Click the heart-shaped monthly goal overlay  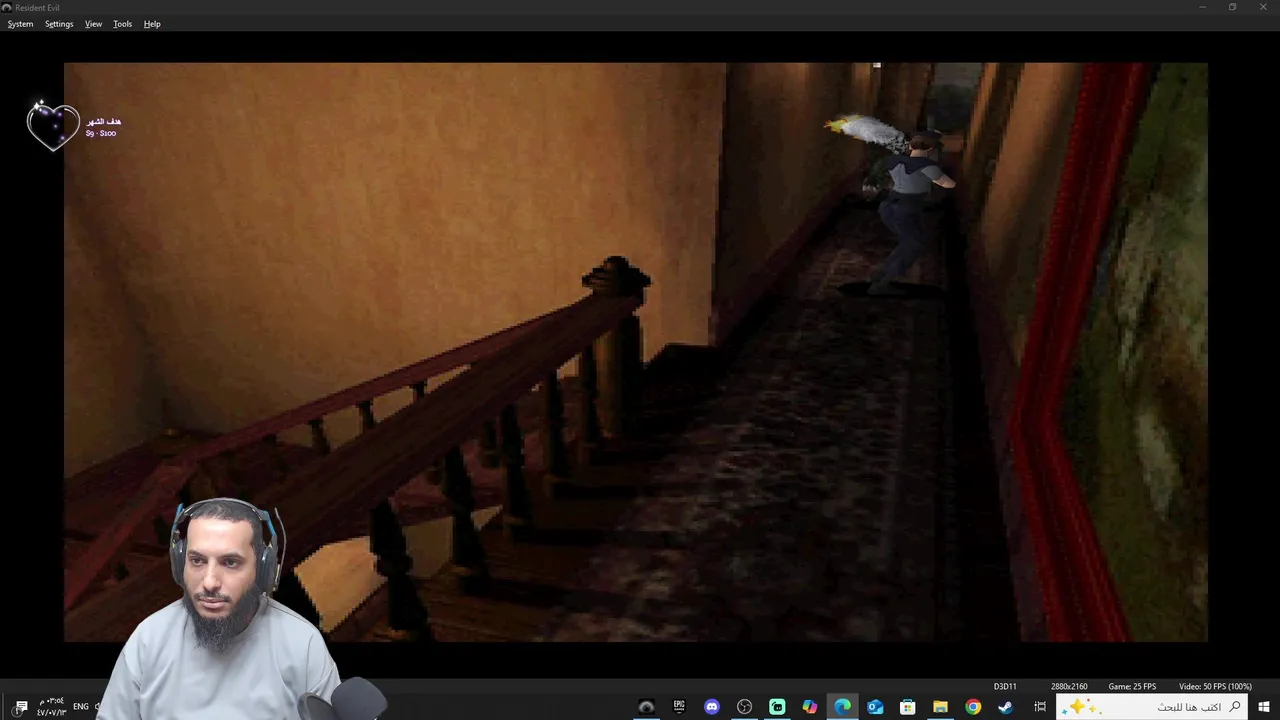(52, 126)
